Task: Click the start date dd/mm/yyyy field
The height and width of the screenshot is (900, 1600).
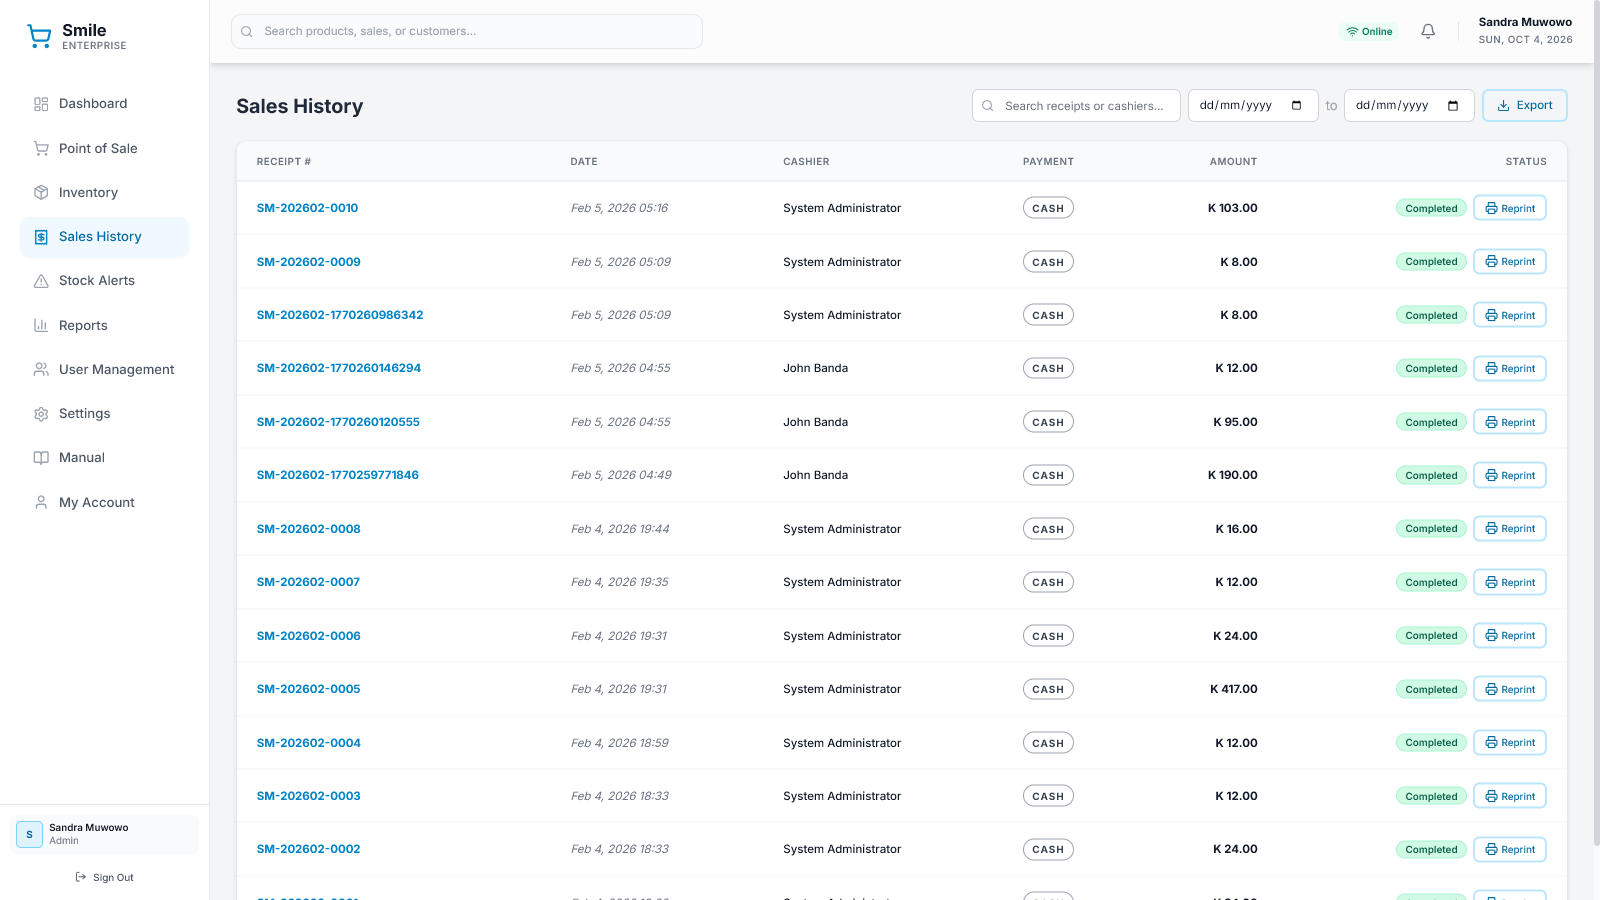Action: pos(1253,106)
